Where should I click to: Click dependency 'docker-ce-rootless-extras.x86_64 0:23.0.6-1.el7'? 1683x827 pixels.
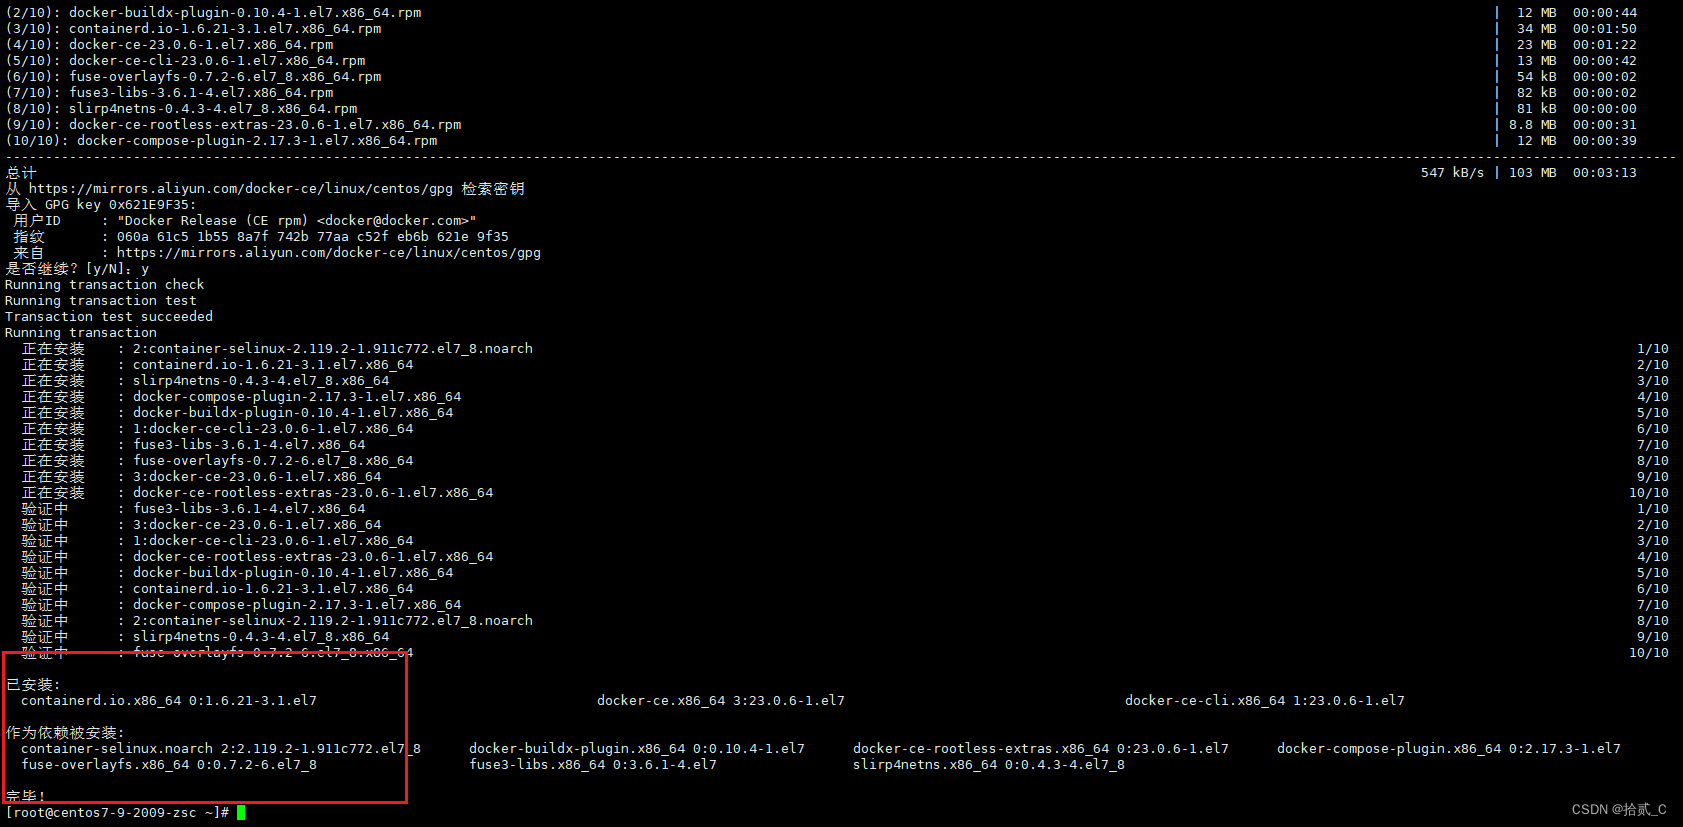coord(1041,748)
